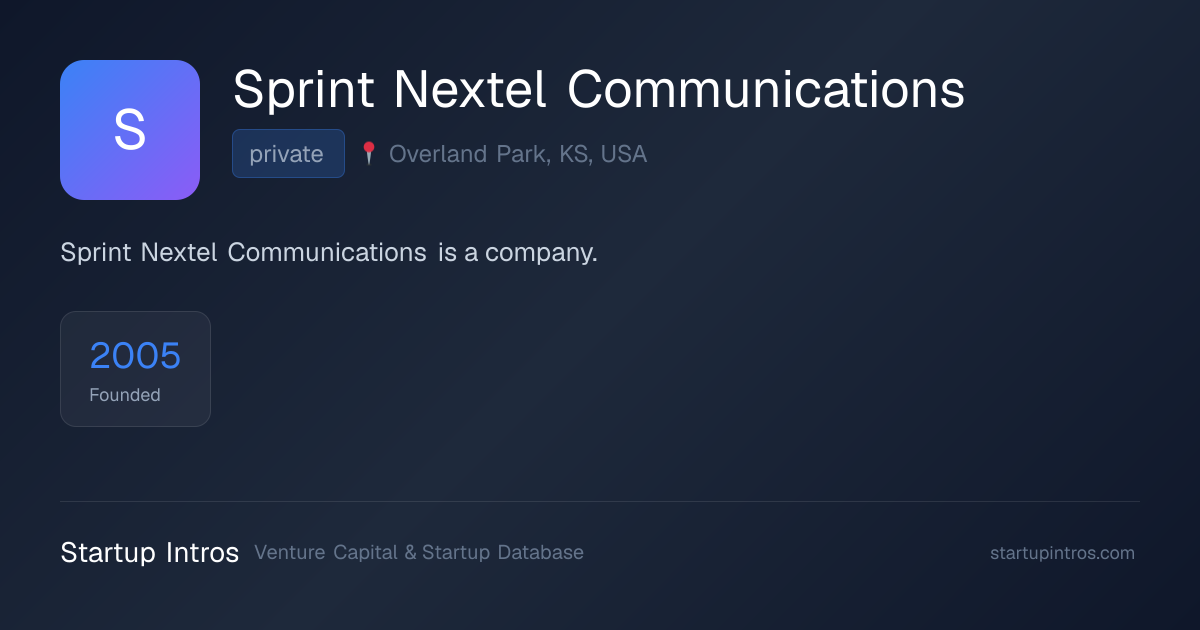
Task: Click the word Sprint in the heading
Action: click(x=303, y=92)
